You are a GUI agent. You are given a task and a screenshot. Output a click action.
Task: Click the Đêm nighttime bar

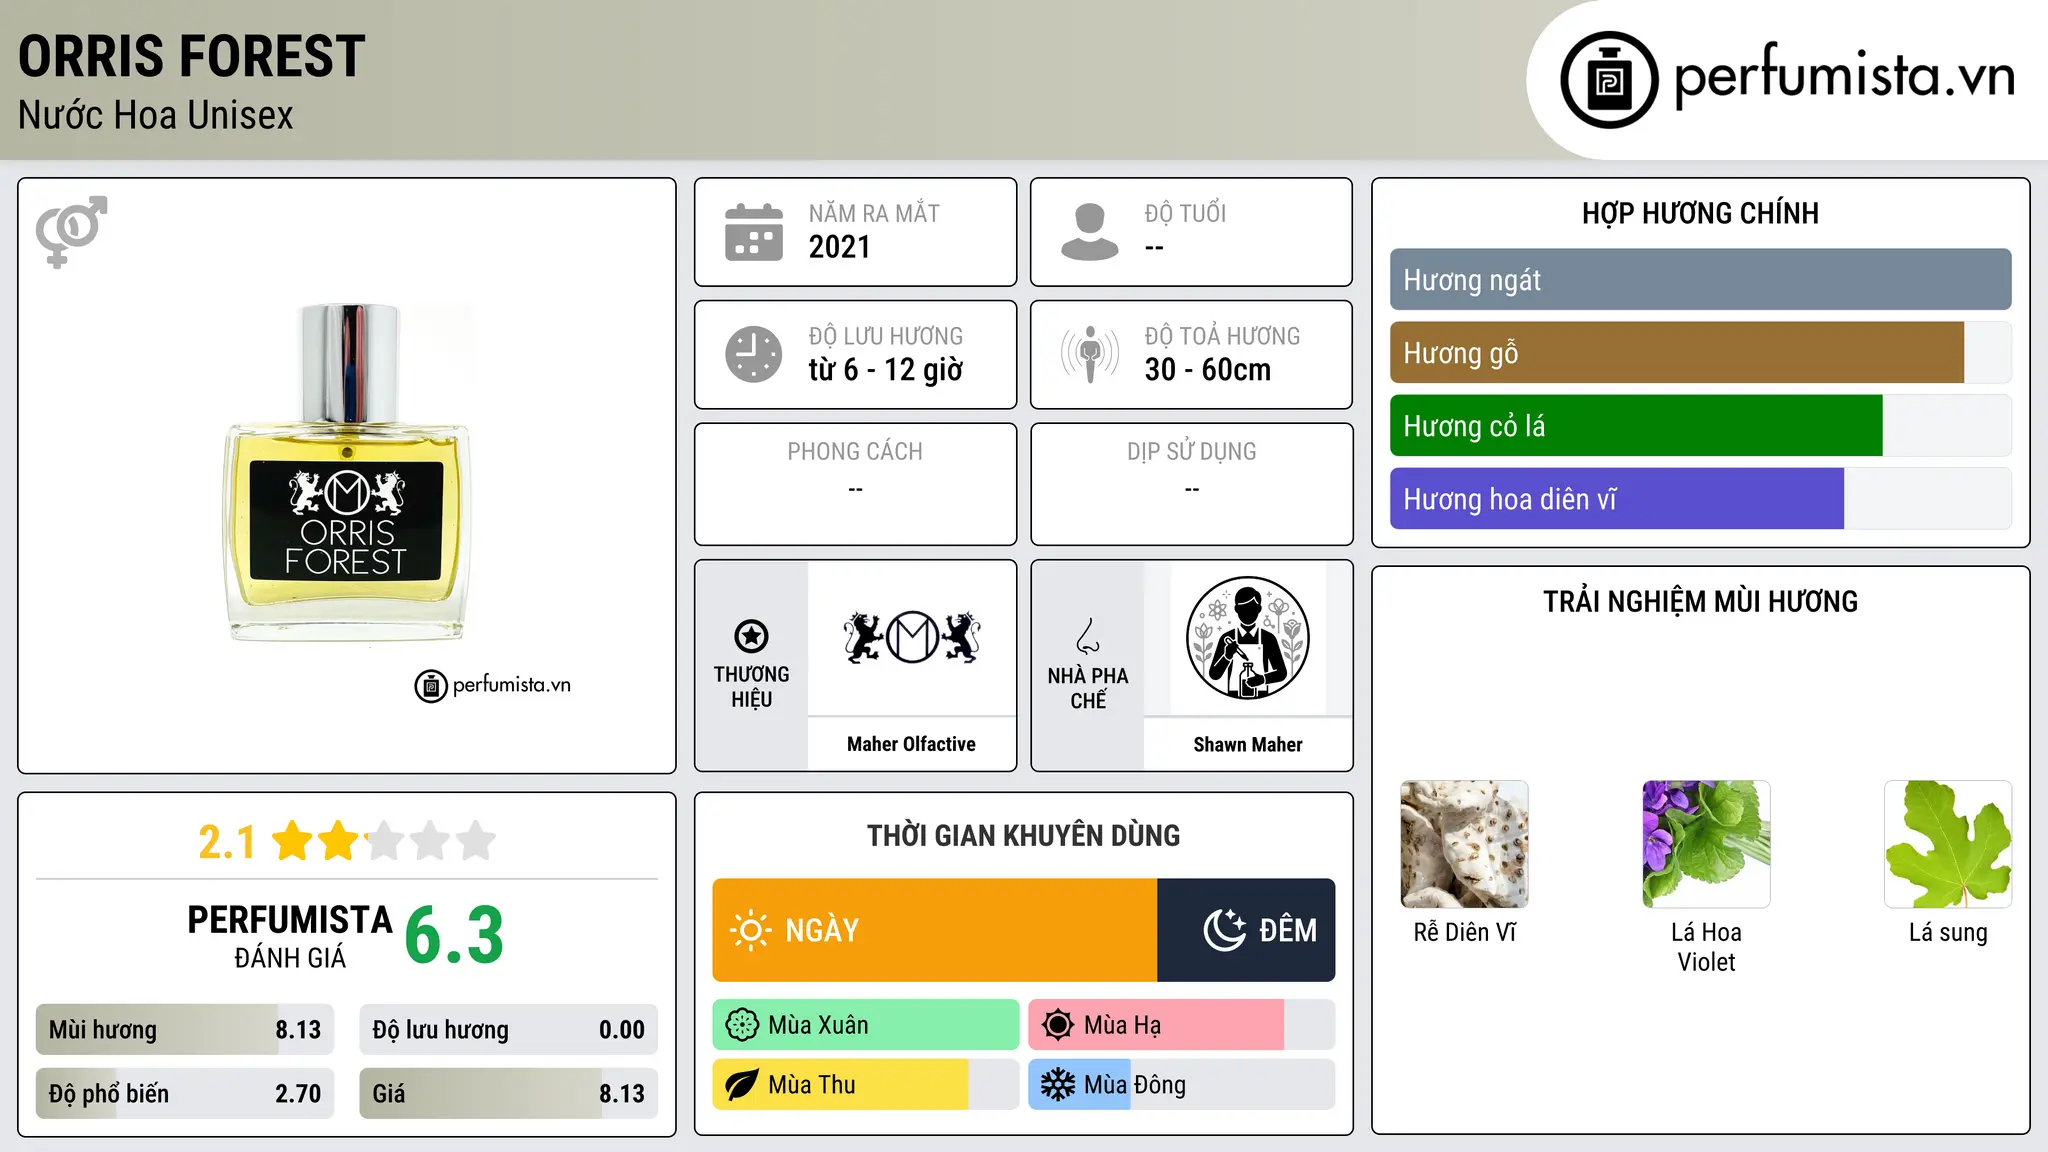[x=1246, y=930]
